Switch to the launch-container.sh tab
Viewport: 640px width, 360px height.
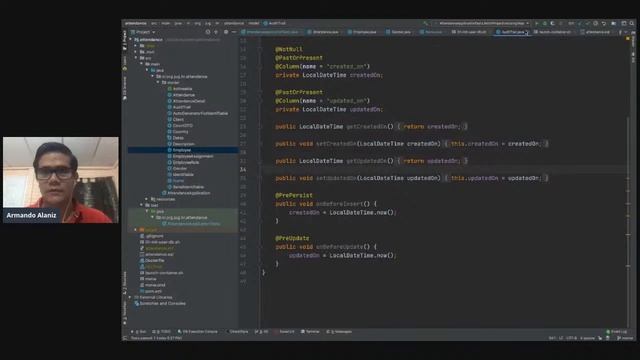coord(554,32)
